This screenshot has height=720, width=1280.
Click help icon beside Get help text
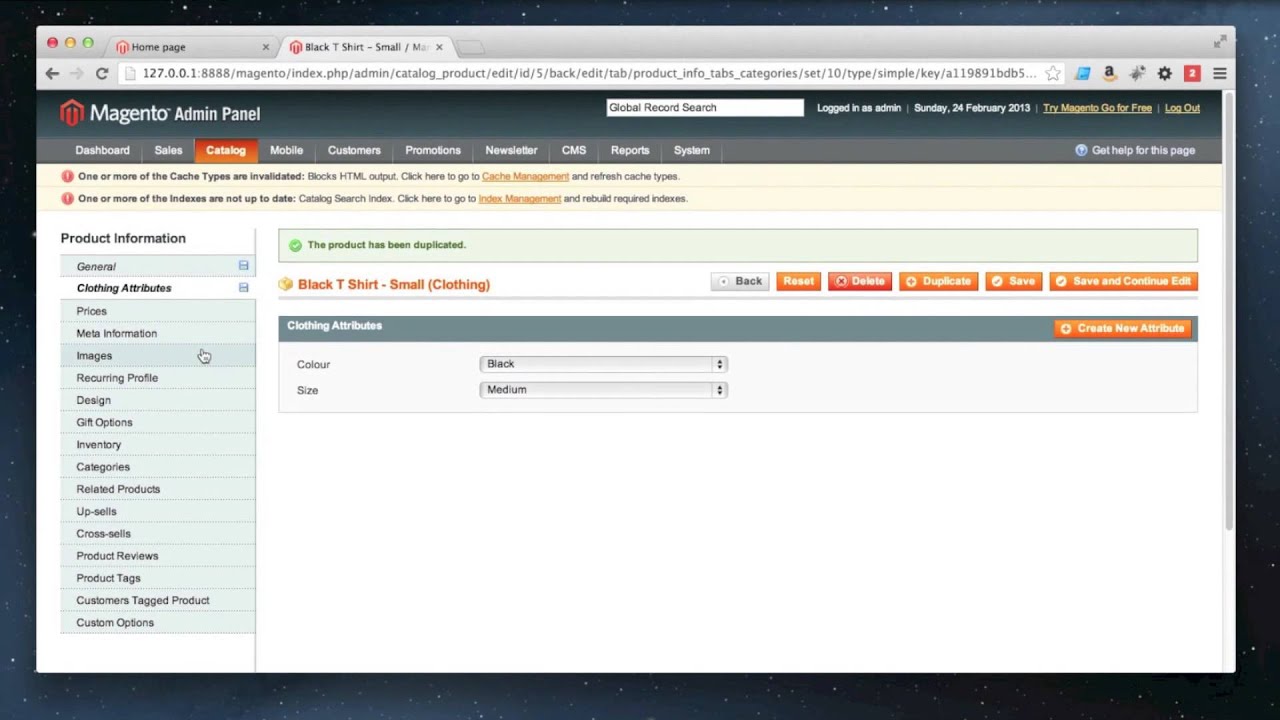1081,150
